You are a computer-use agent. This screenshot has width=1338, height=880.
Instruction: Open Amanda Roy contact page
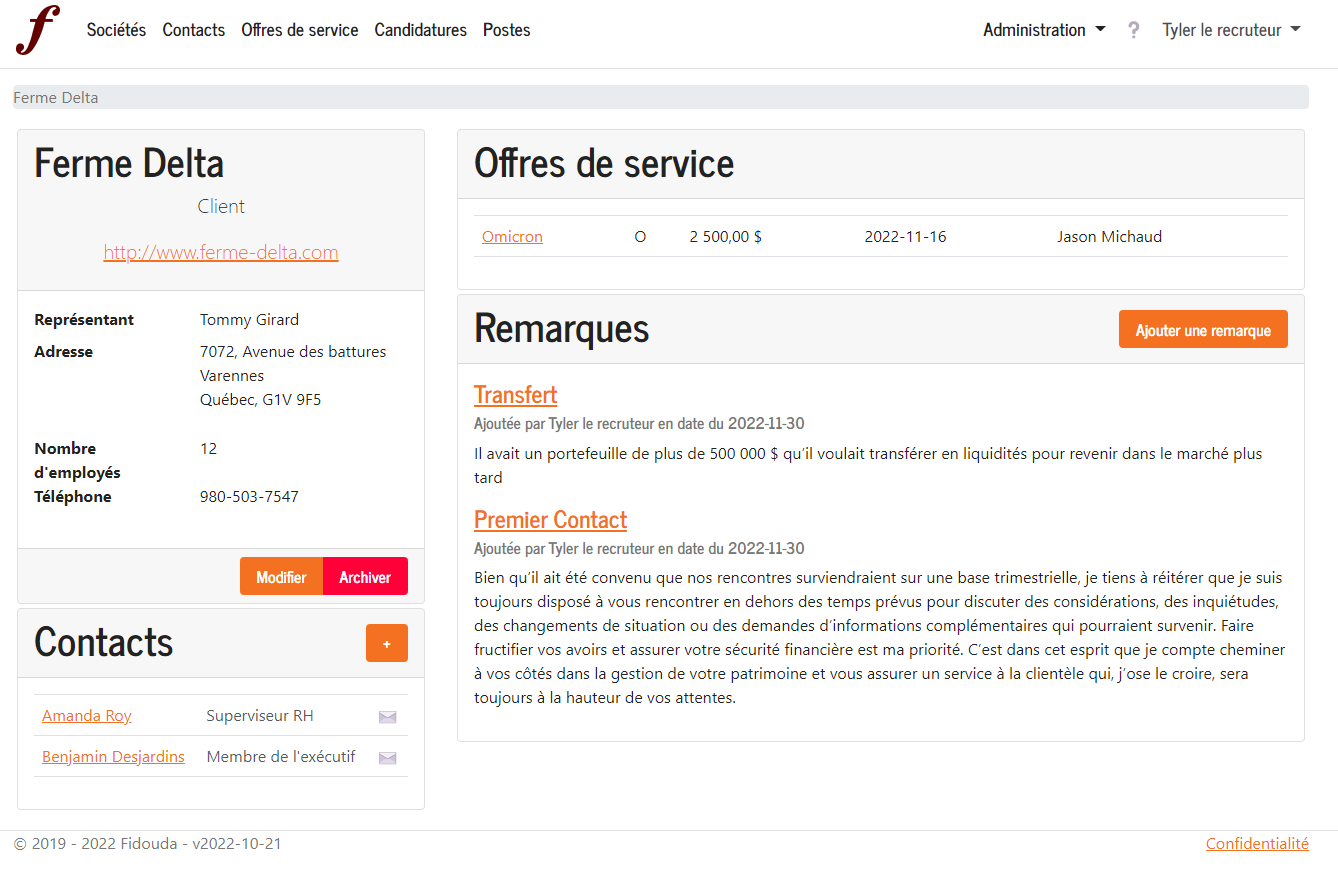(87, 716)
